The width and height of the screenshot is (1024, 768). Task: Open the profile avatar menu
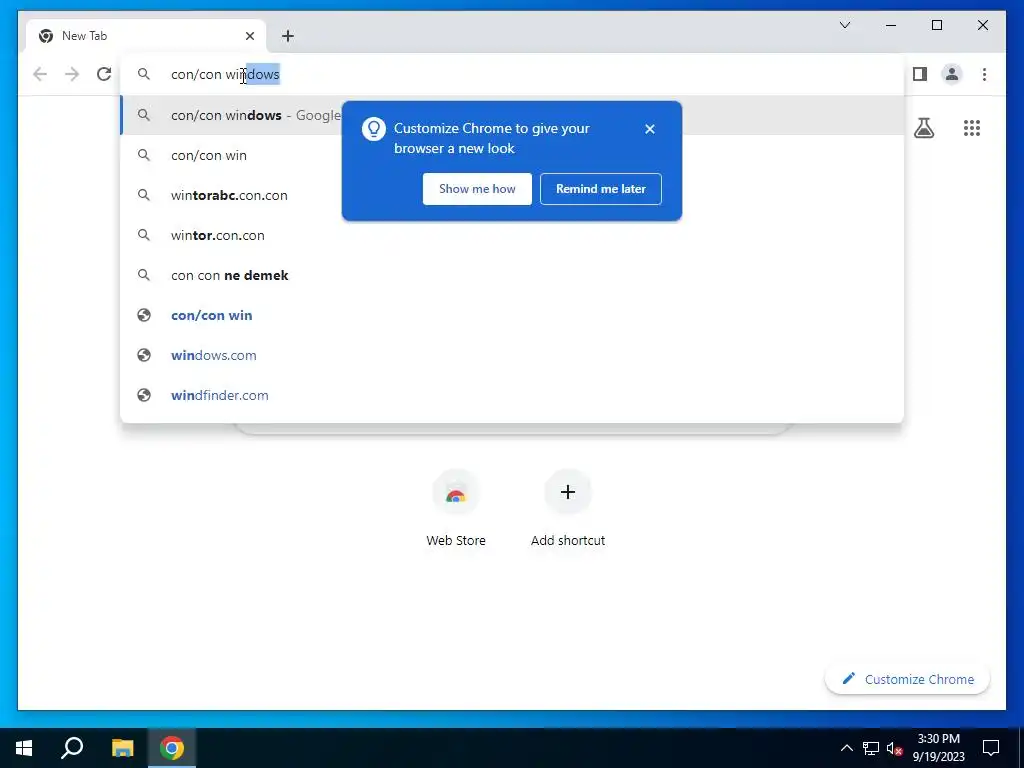tap(952, 74)
